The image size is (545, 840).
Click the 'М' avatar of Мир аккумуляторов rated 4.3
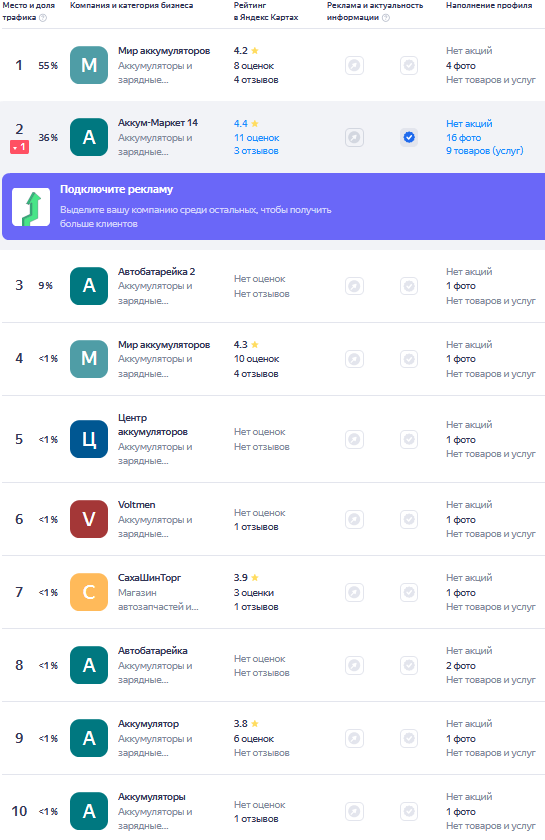[89, 358]
